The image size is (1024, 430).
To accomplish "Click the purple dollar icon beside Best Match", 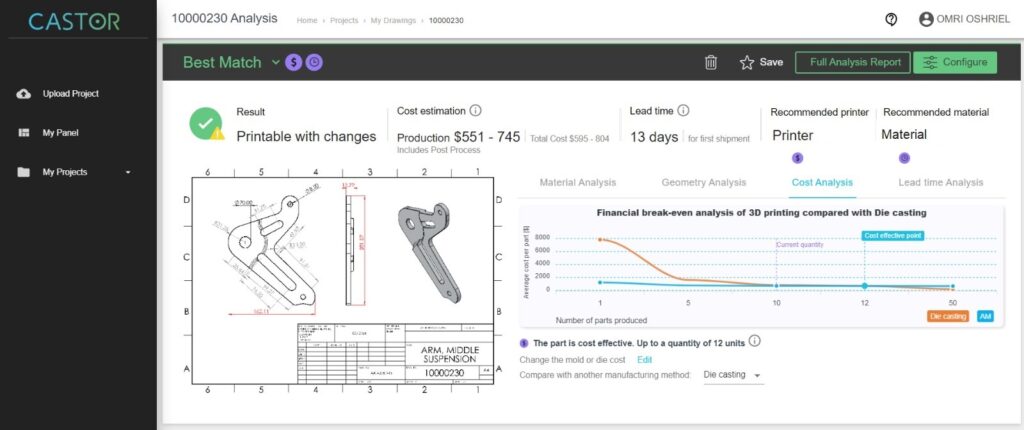I will (294, 62).
